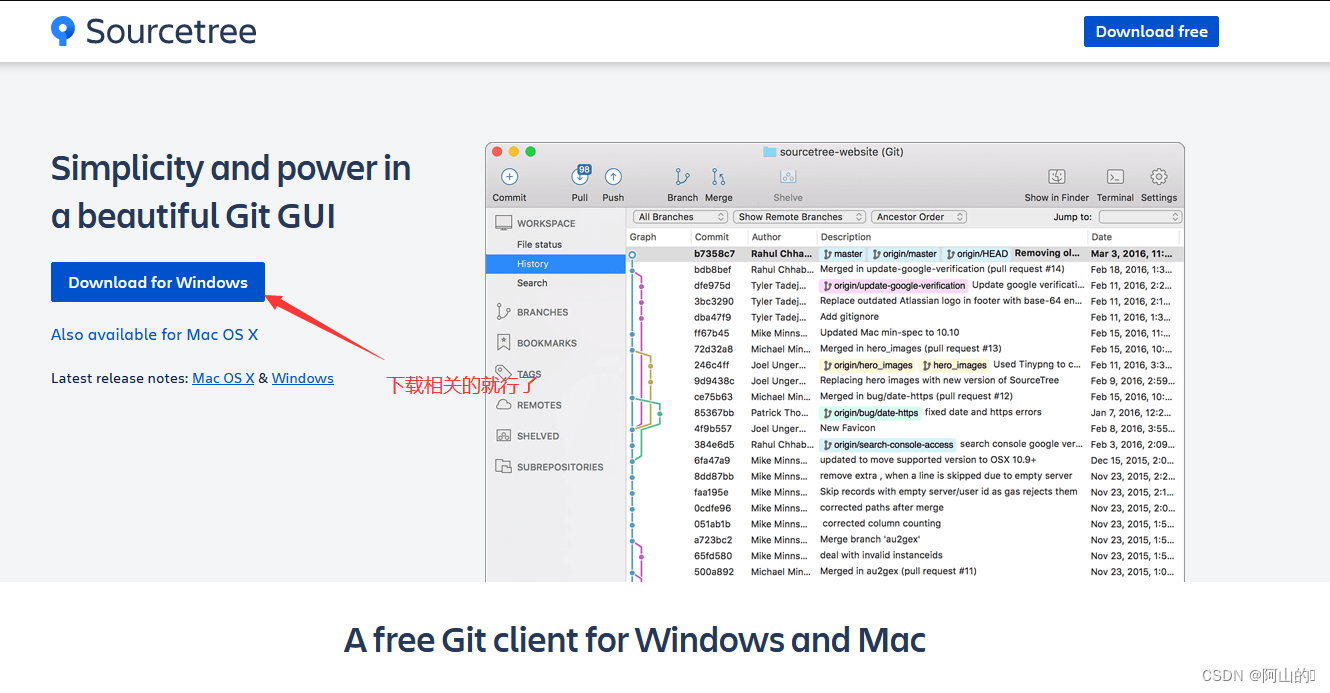Click the Pull icon showing 98 incoming changes
1330x693 pixels.
pyautogui.click(x=580, y=178)
